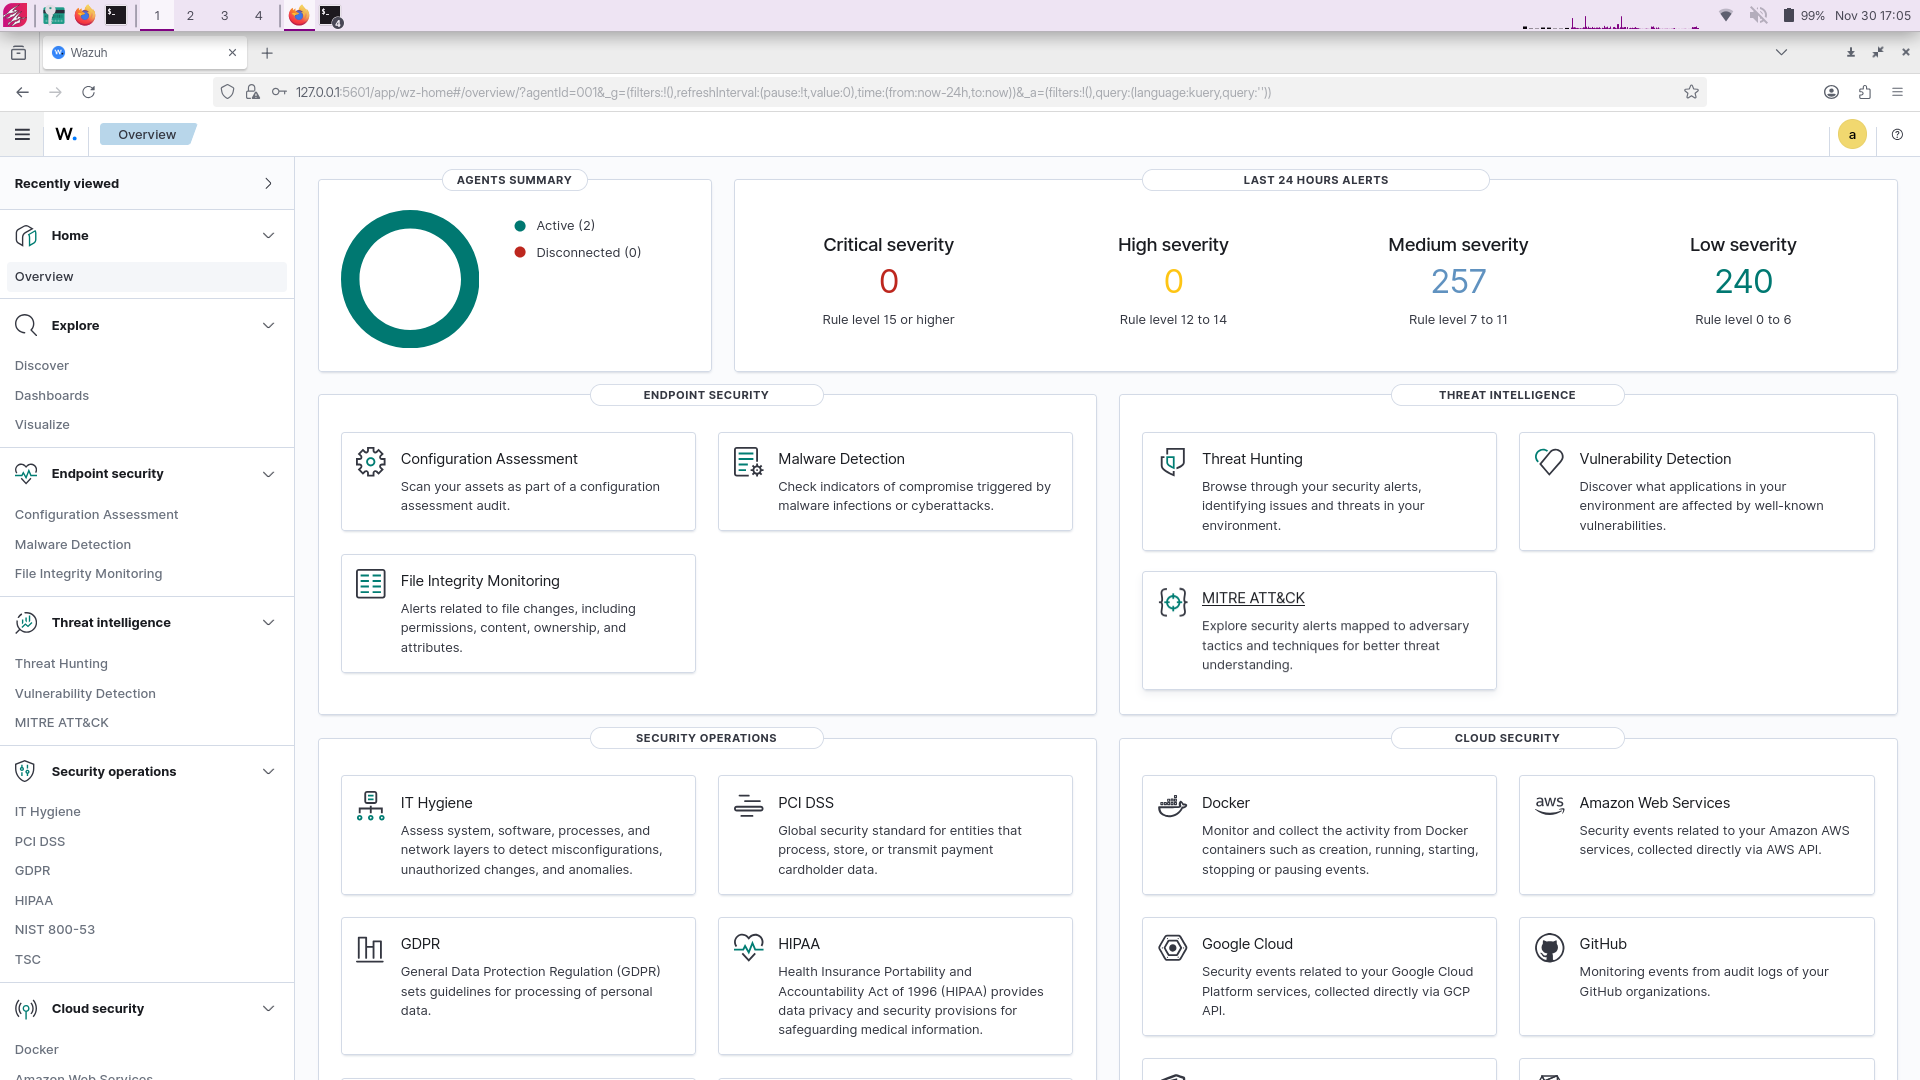Toggle Active (2) legend item
1920x1080 pixels.
(565, 226)
